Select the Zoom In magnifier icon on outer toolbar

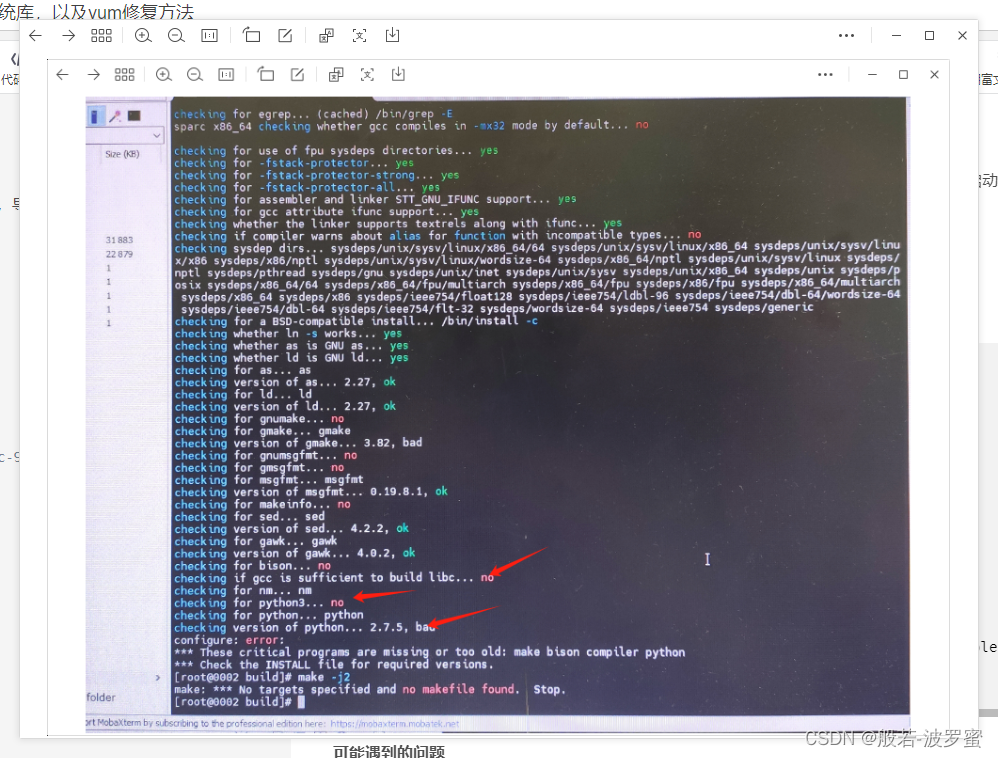pyautogui.click(x=143, y=35)
